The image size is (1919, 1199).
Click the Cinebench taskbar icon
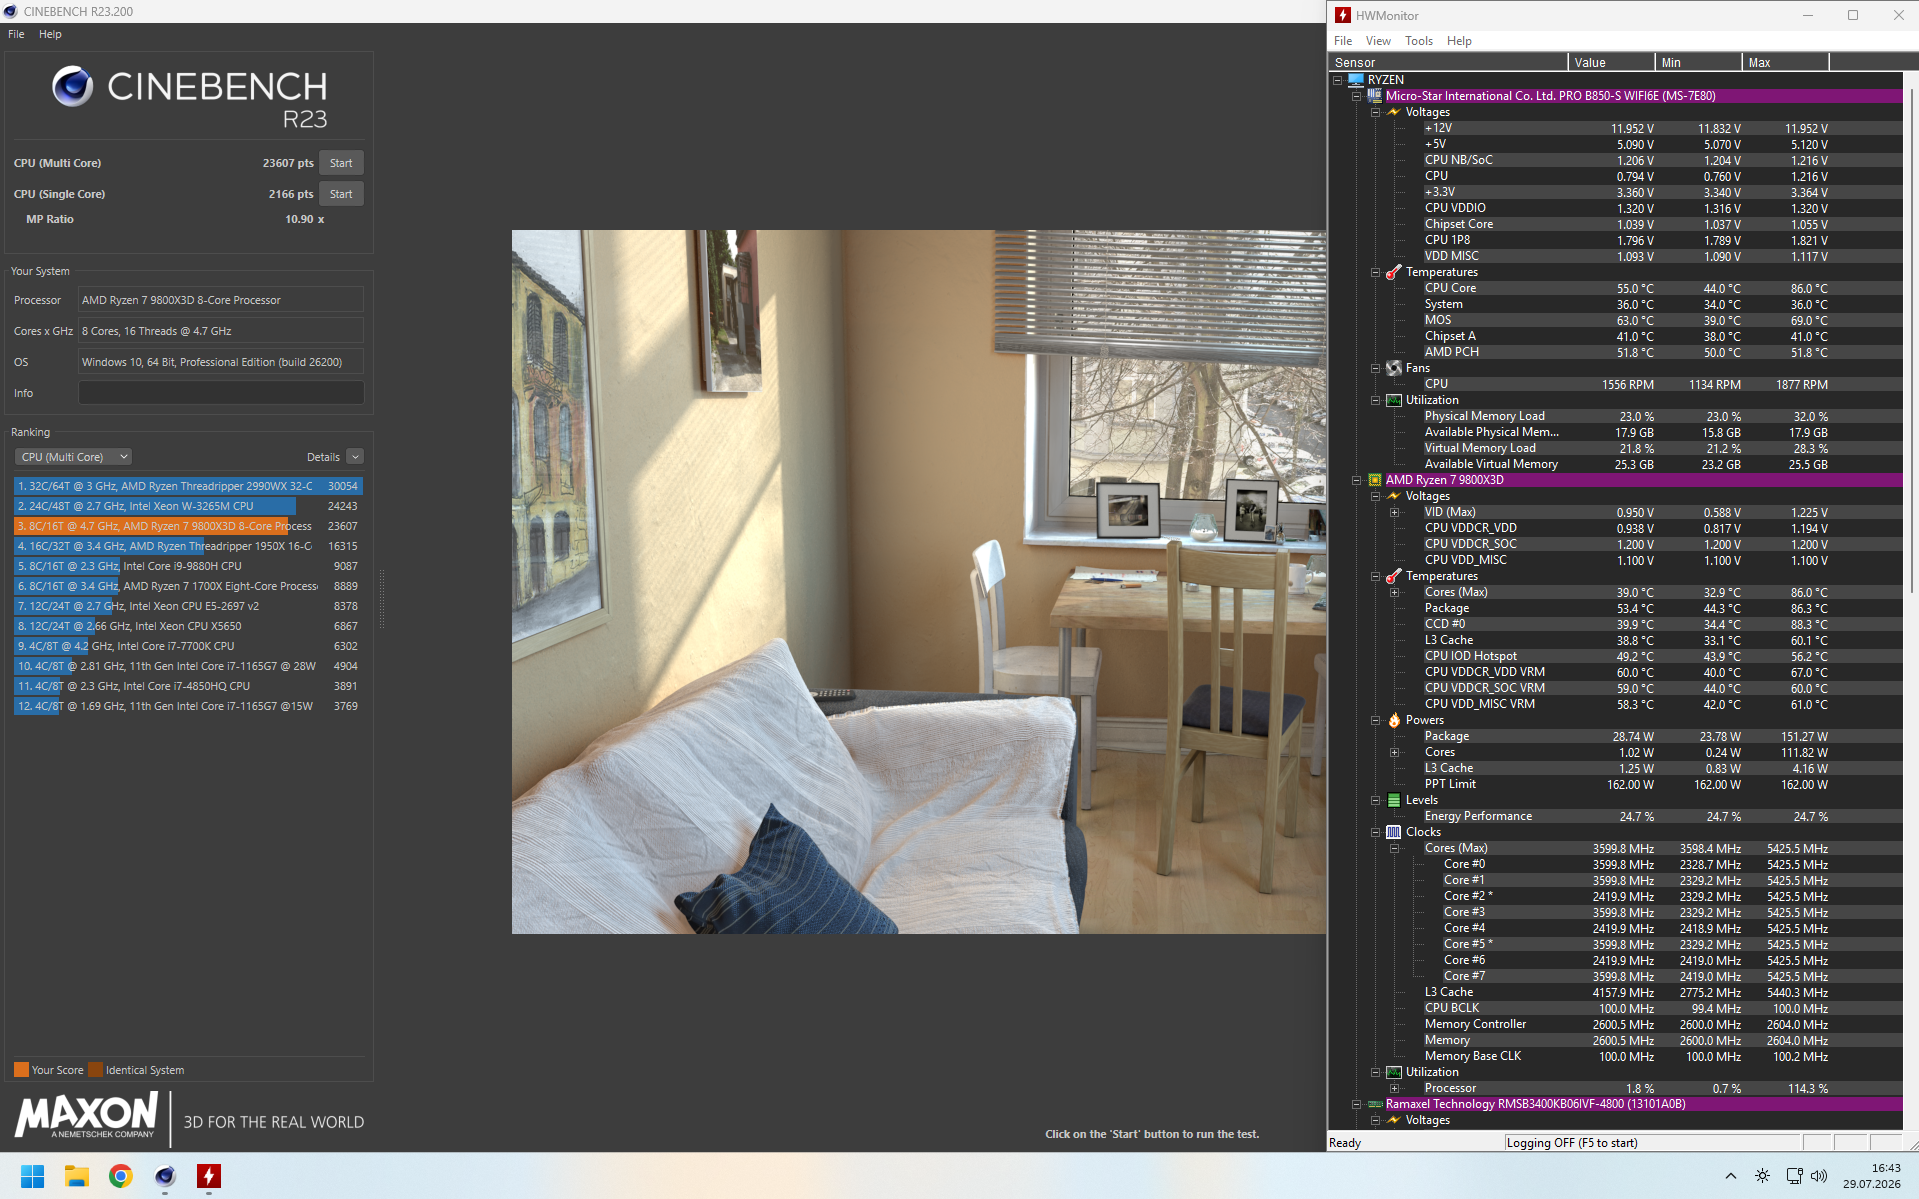click(165, 1176)
